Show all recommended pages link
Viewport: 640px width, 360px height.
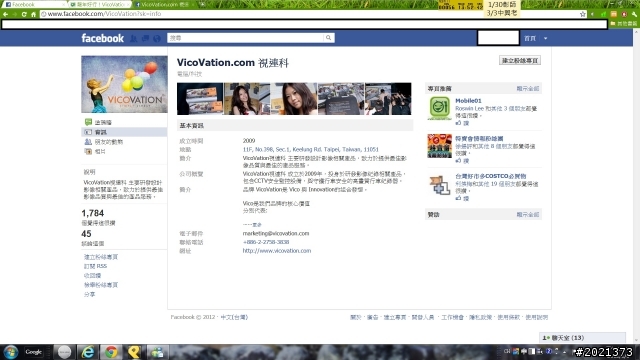pos(528,89)
